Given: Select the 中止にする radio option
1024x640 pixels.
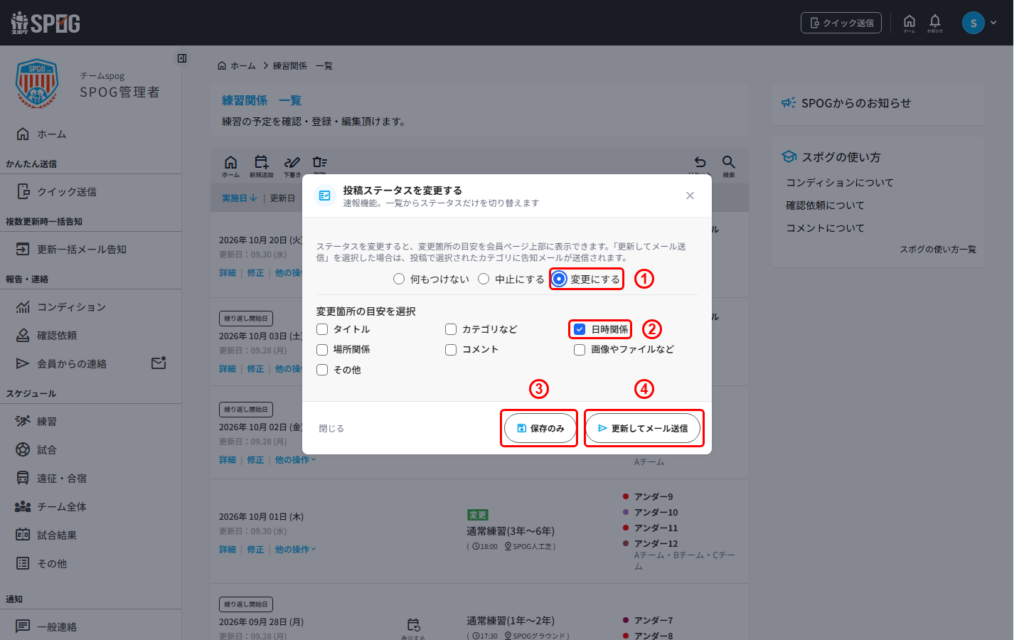Looking at the screenshot, I should 483,279.
